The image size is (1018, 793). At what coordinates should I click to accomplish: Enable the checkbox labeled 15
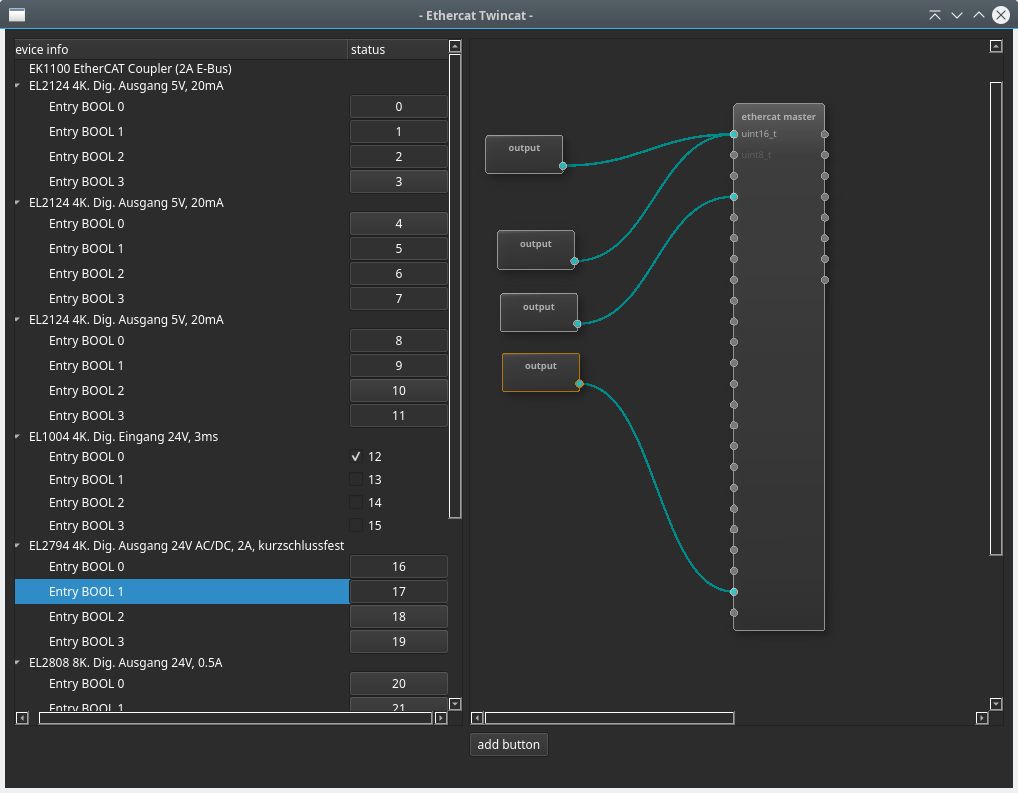[x=356, y=525]
